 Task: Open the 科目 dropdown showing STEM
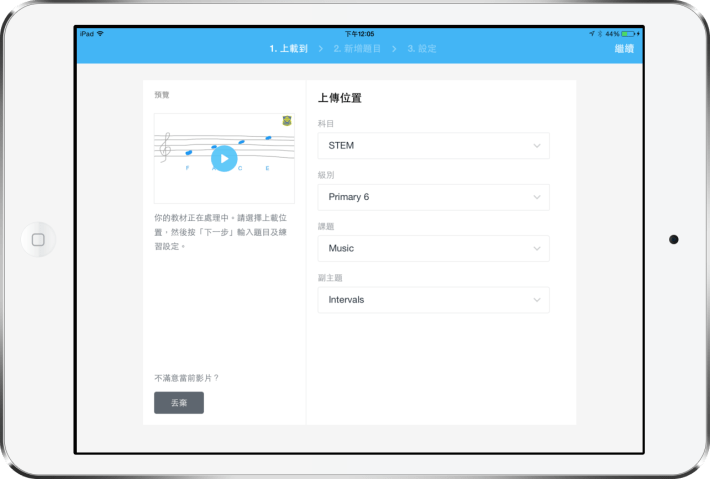pos(432,146)
